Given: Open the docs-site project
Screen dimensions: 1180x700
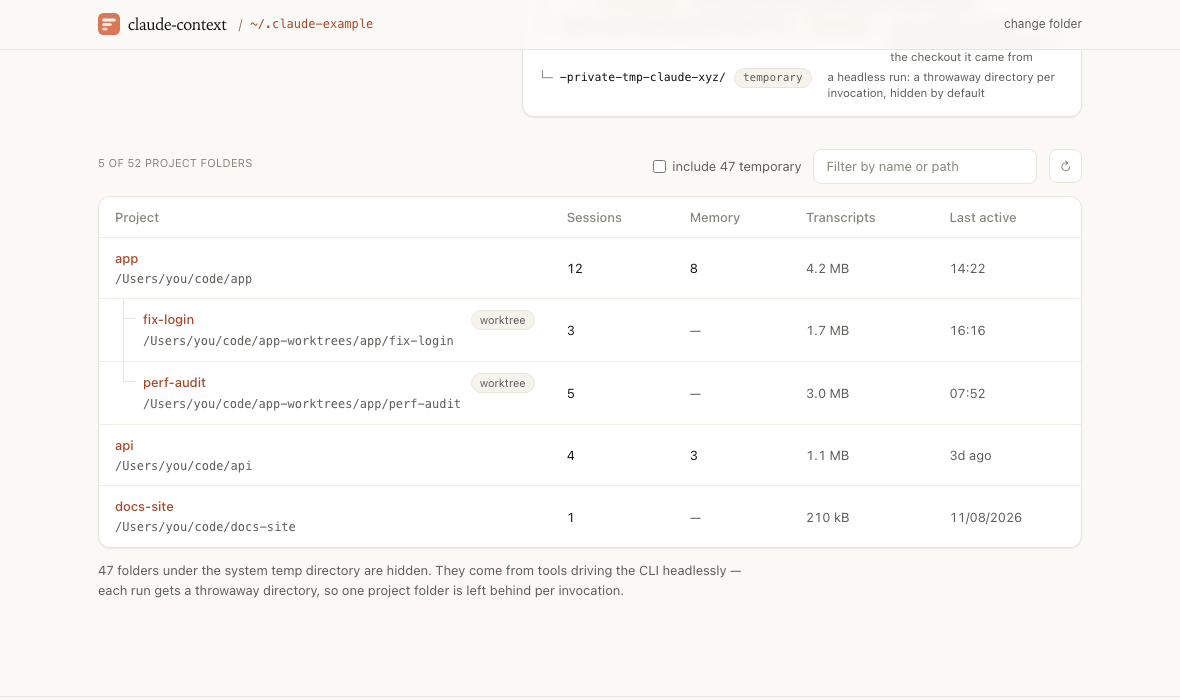Looking at the screenshot, I should coord(144,506).
